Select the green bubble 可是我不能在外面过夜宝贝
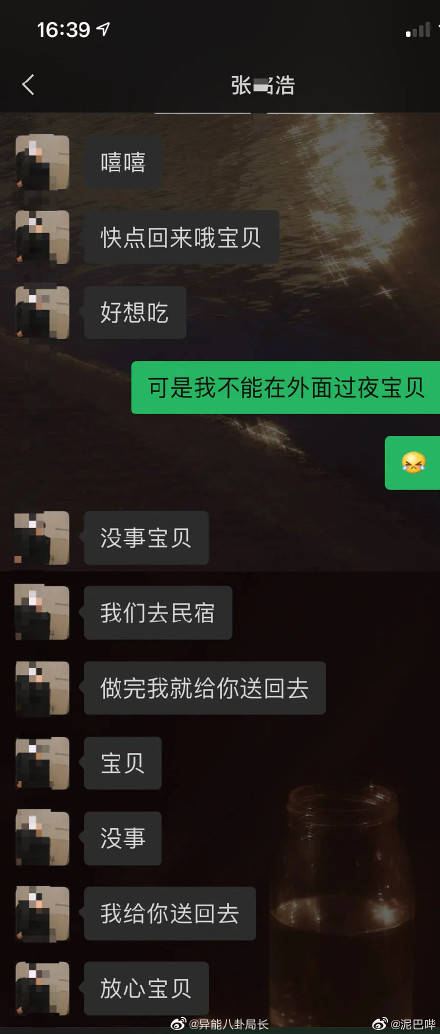The width and height of the screenshot is (440, 1034). click(286, 388)
